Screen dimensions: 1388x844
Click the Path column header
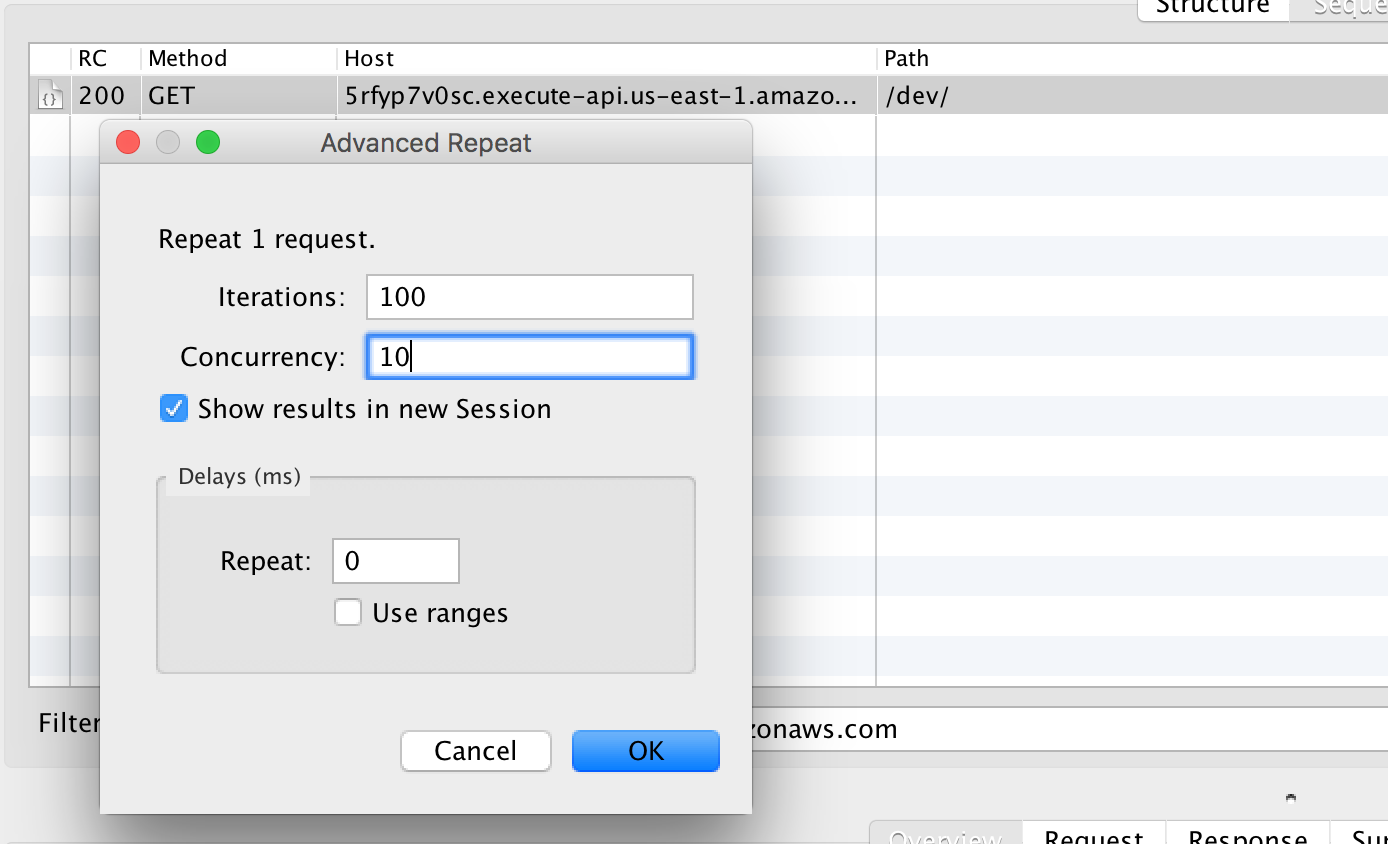point(907,59)
